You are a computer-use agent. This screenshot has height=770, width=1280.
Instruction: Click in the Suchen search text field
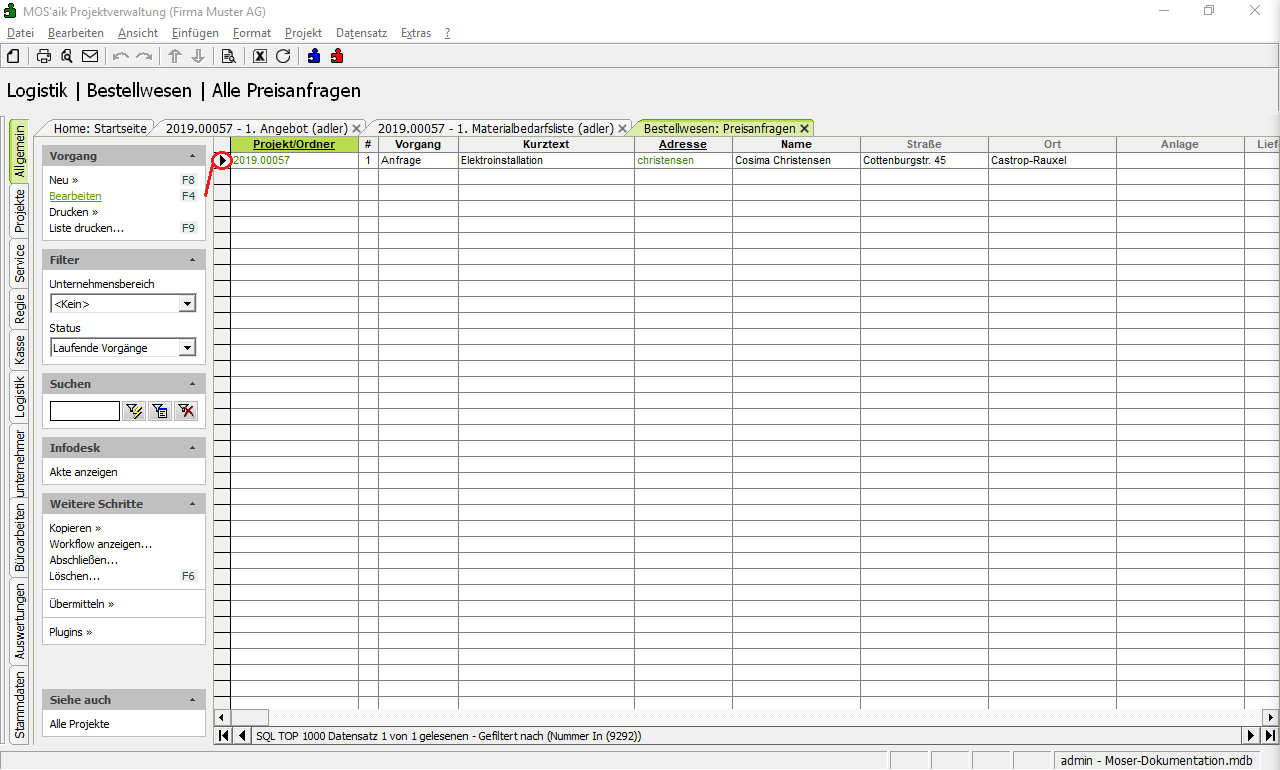click(x=85, y=411)
